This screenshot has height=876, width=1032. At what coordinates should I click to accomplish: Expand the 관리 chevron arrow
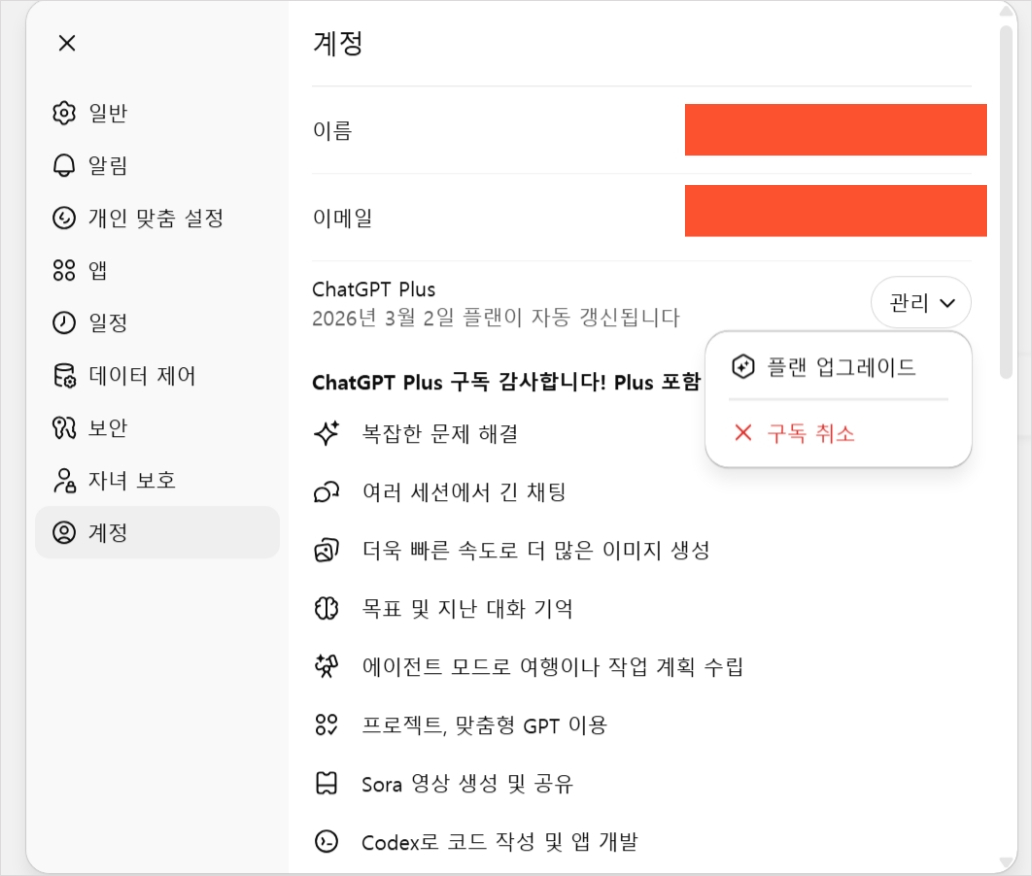[948, 303]
